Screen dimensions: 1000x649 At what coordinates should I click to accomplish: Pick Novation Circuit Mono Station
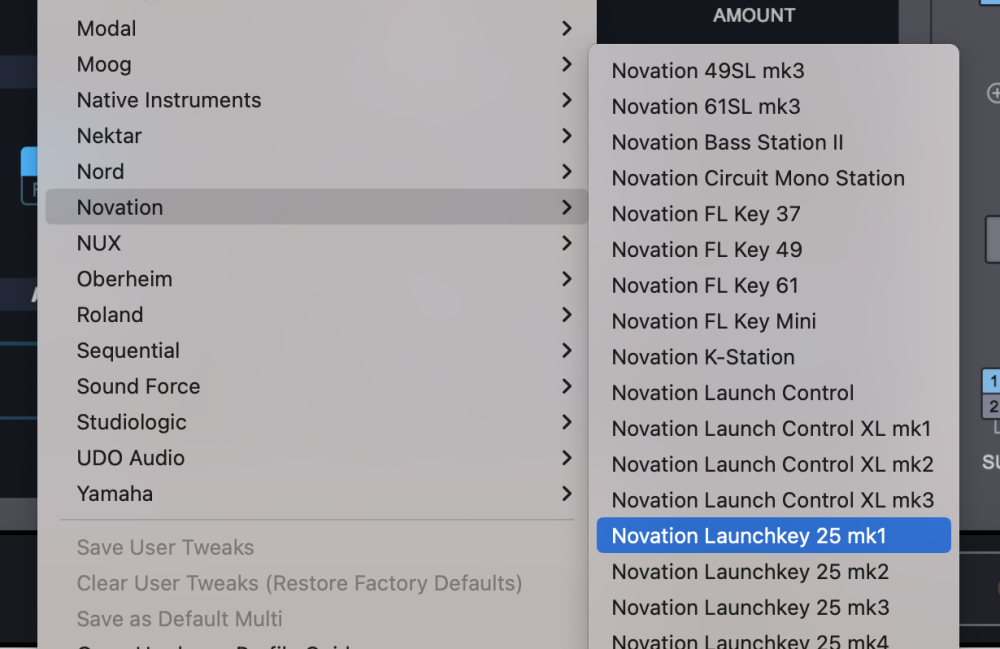[x=758, y=179]
